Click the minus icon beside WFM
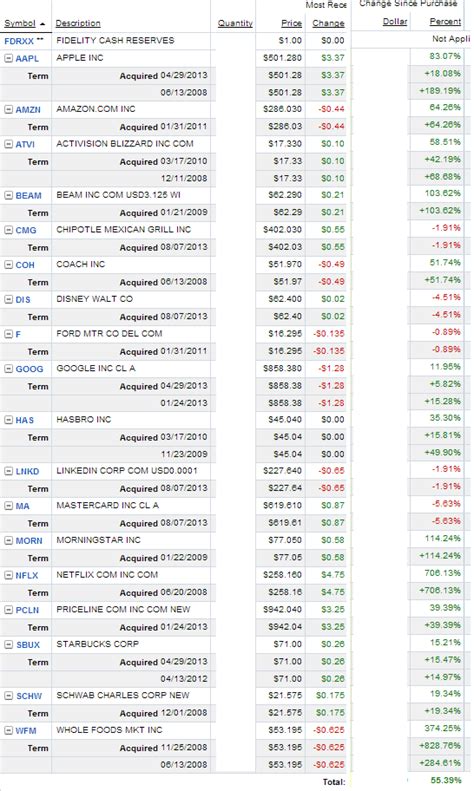 pos(8,730)
